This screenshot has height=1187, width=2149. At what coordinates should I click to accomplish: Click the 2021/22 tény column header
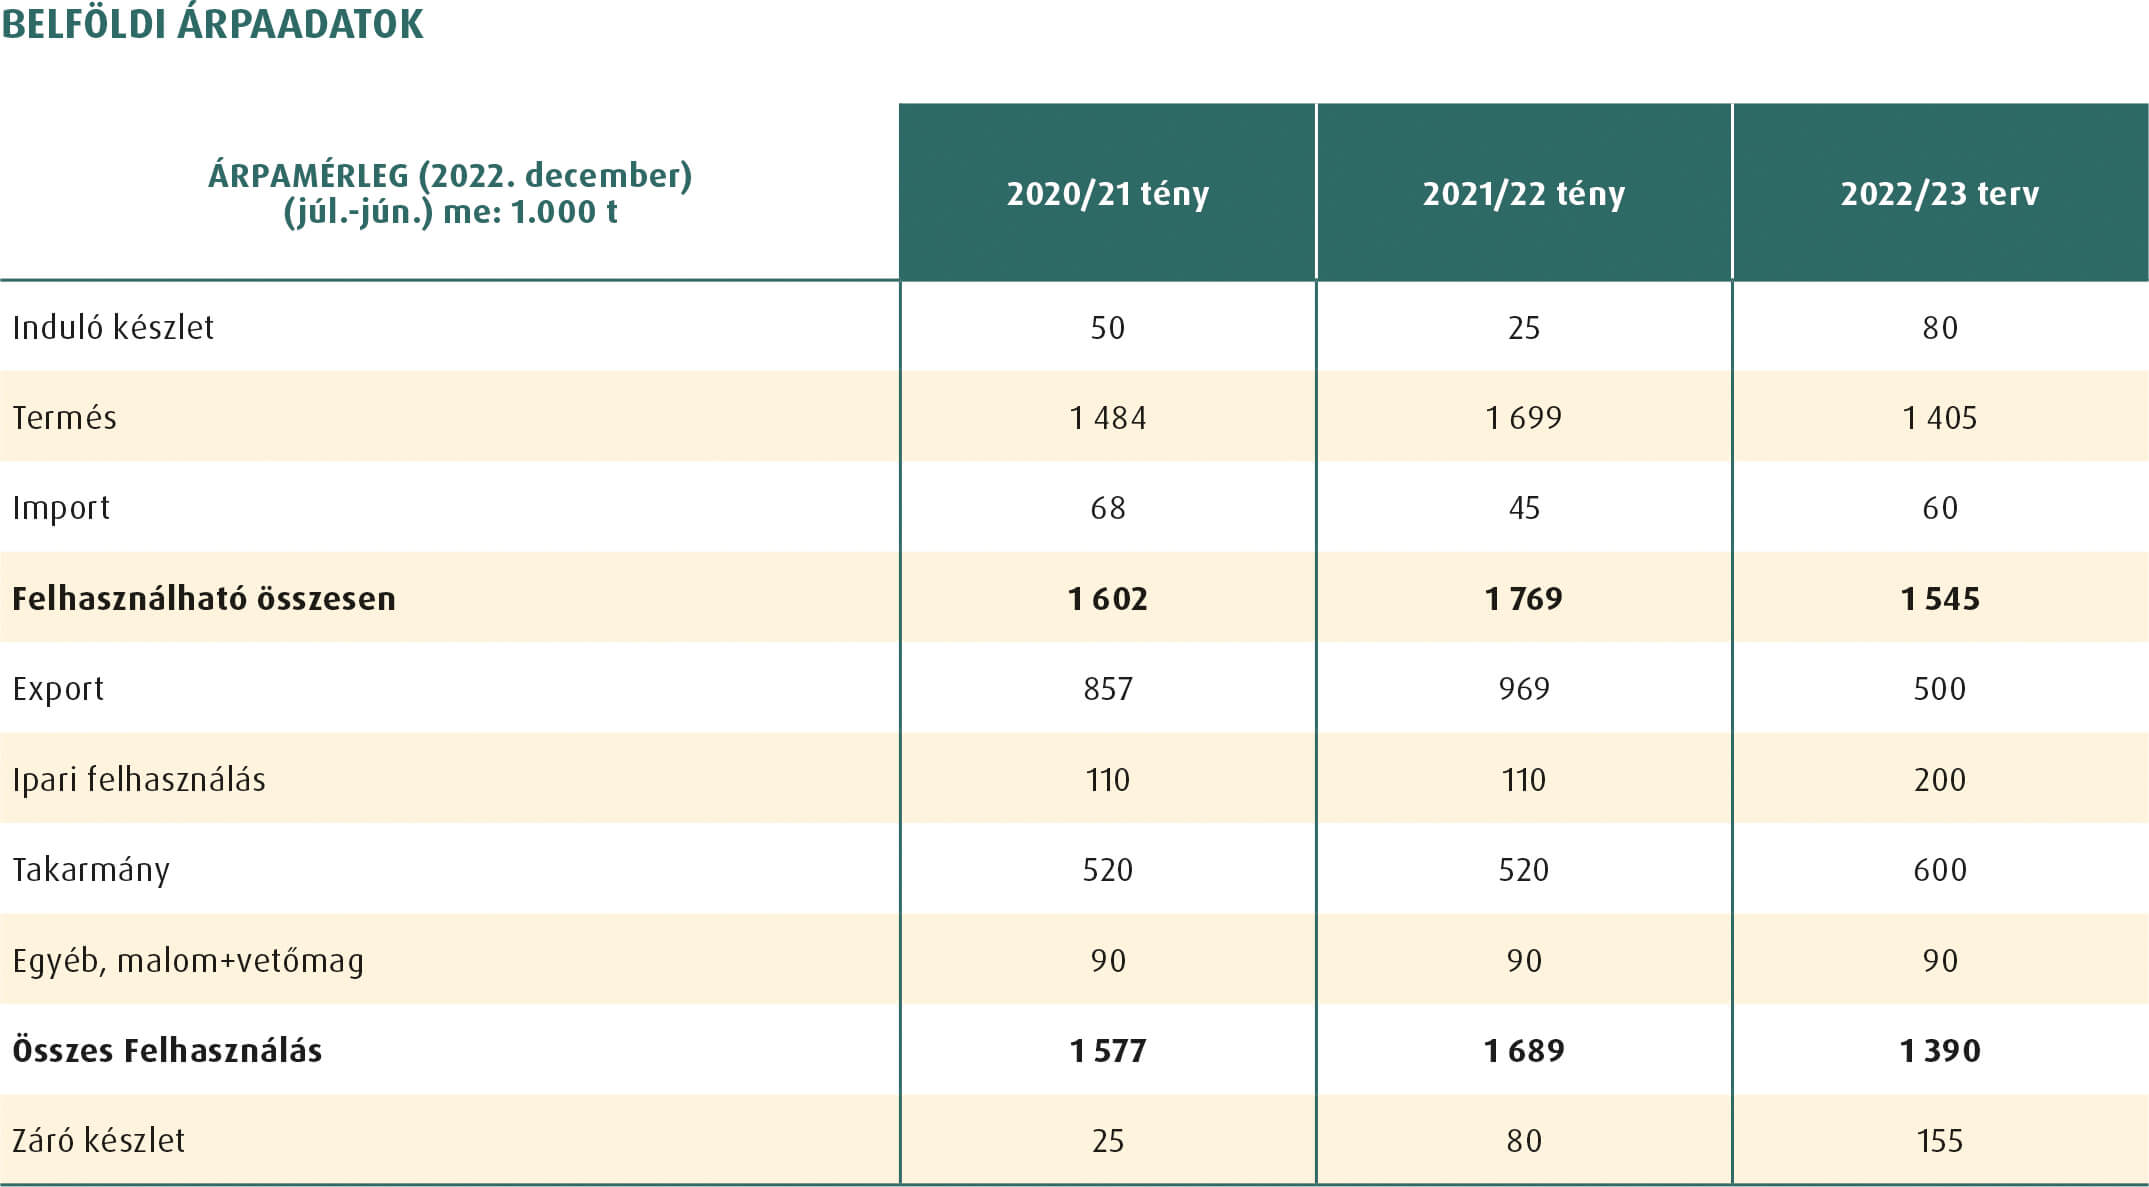click(x=1523, y=193)
